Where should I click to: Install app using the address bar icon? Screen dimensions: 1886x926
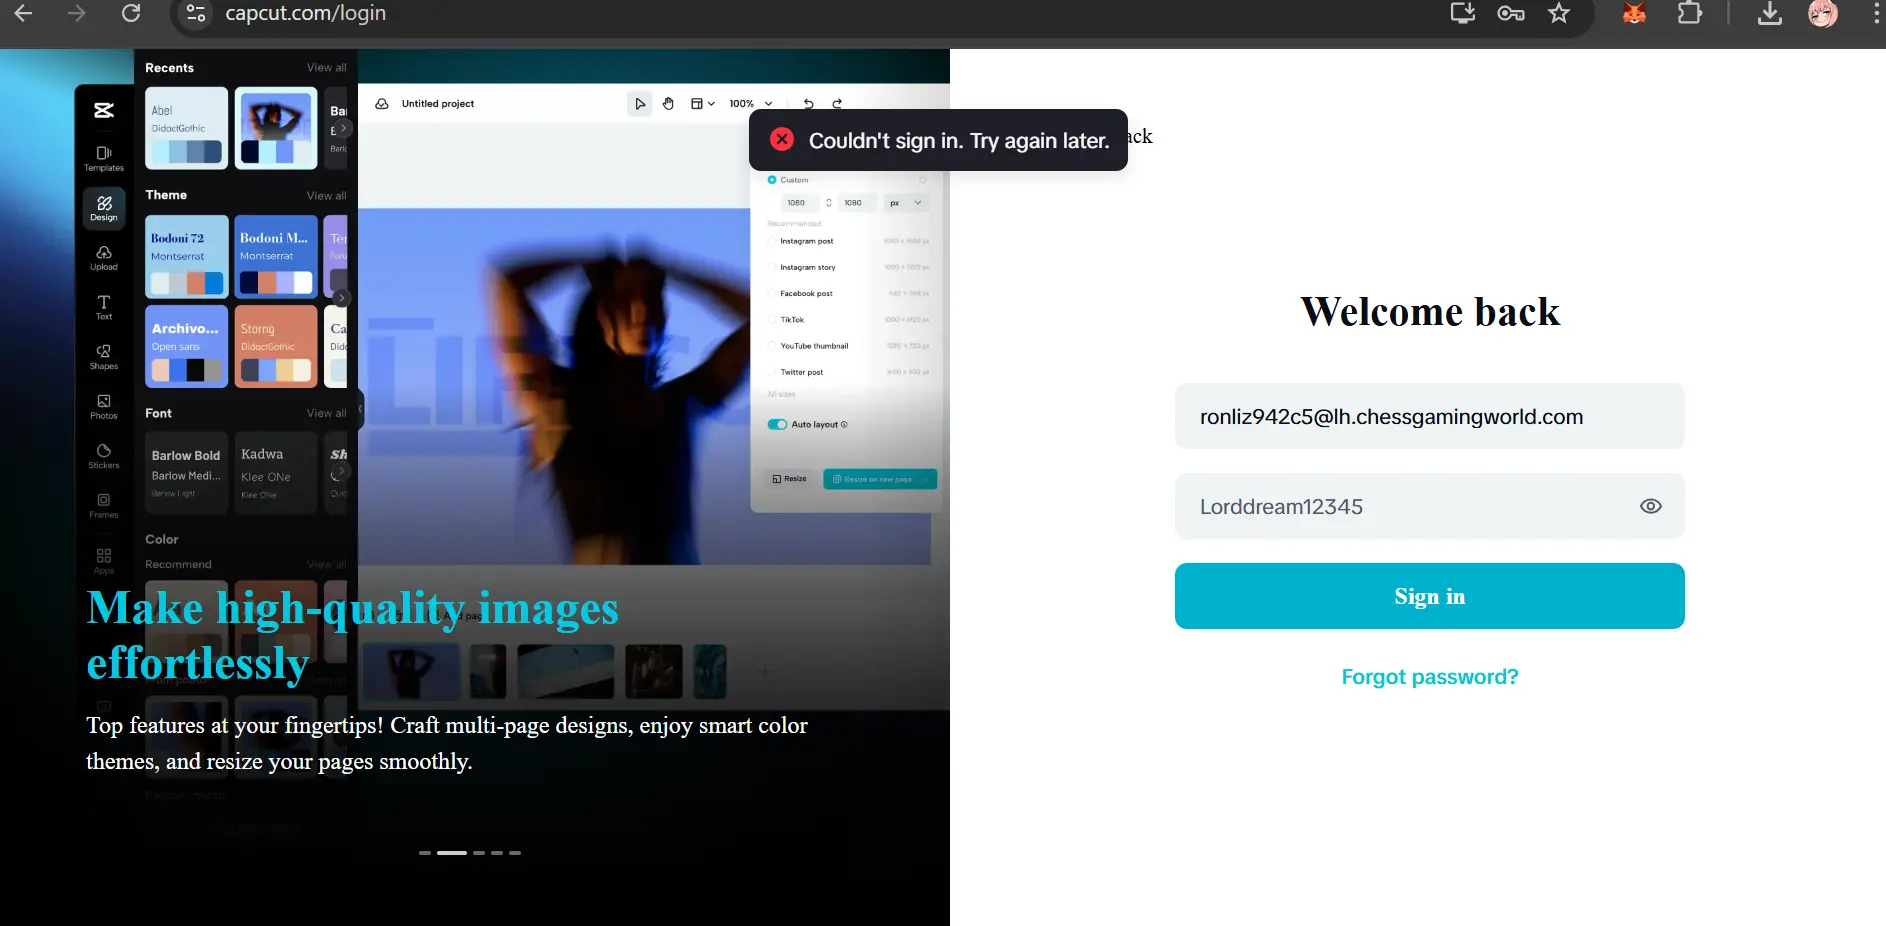click(x=1463, y=13)
